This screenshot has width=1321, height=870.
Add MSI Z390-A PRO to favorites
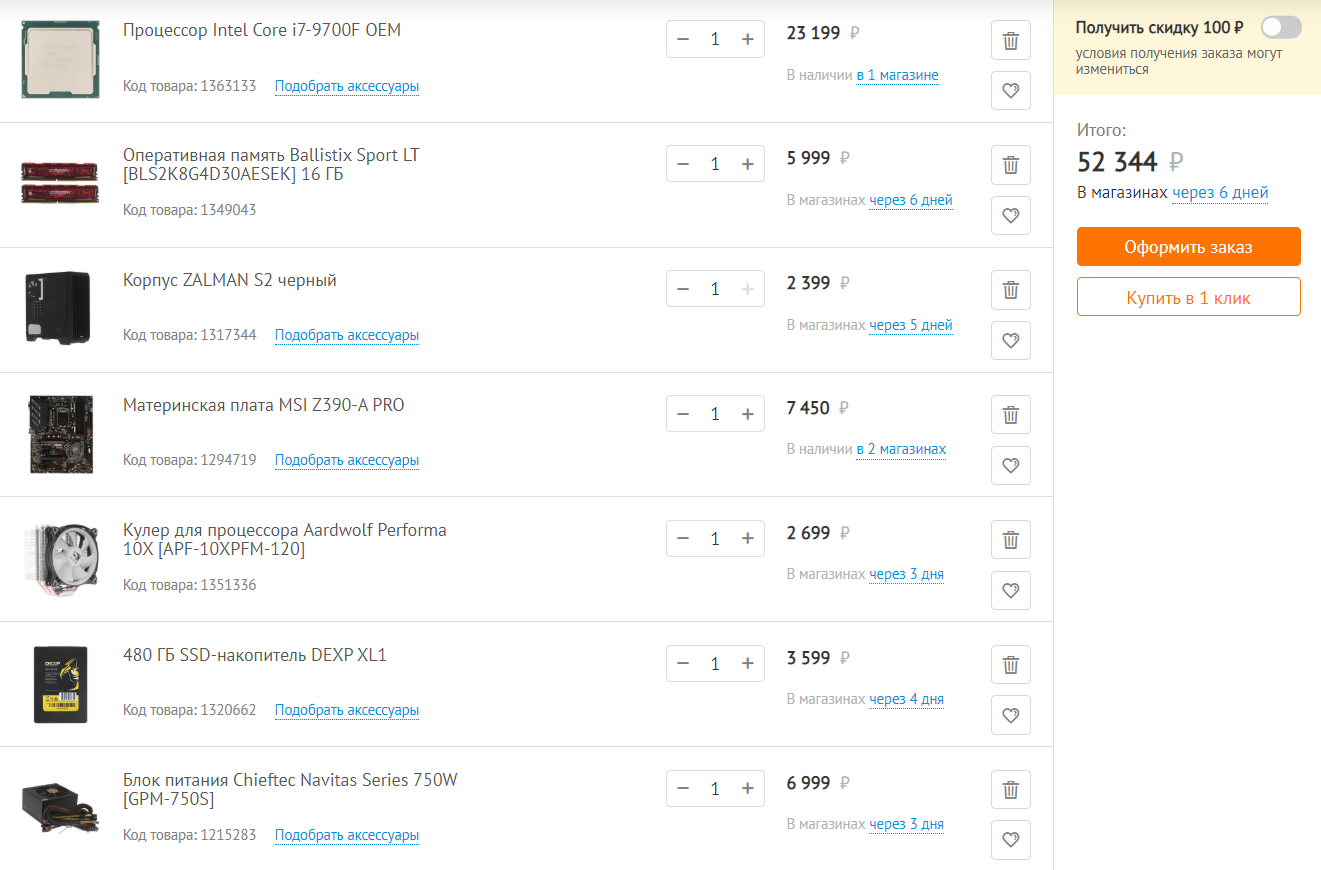point(1010,465)
